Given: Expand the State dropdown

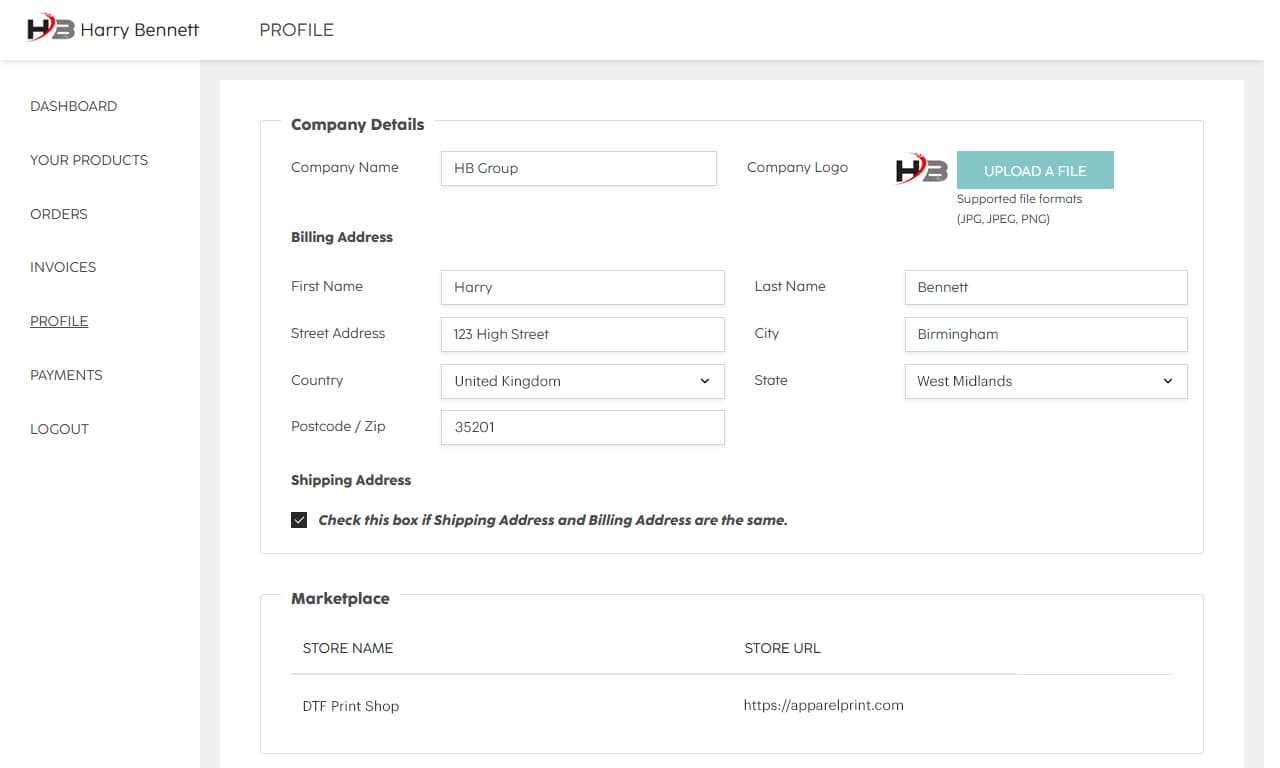Looking at the screenshot, I should click(1045, 381).
